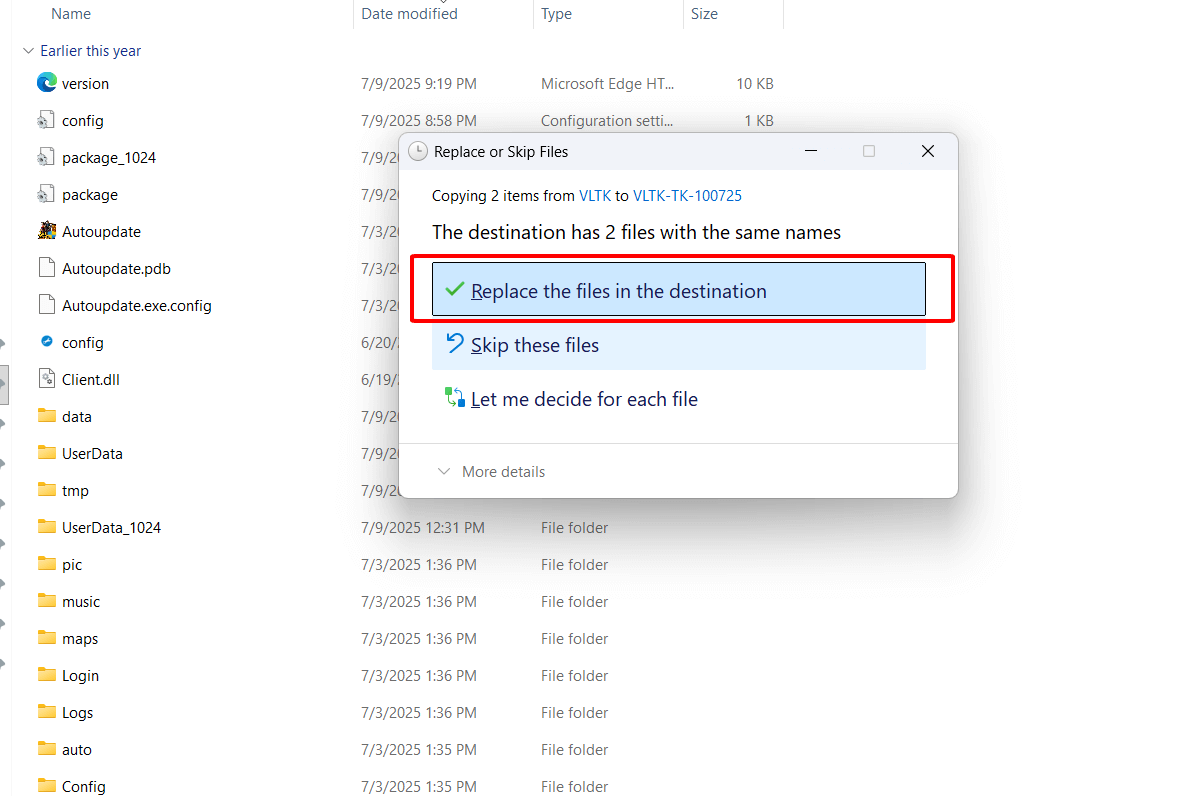Collapse the Earlier this year group

pos(27,51)
